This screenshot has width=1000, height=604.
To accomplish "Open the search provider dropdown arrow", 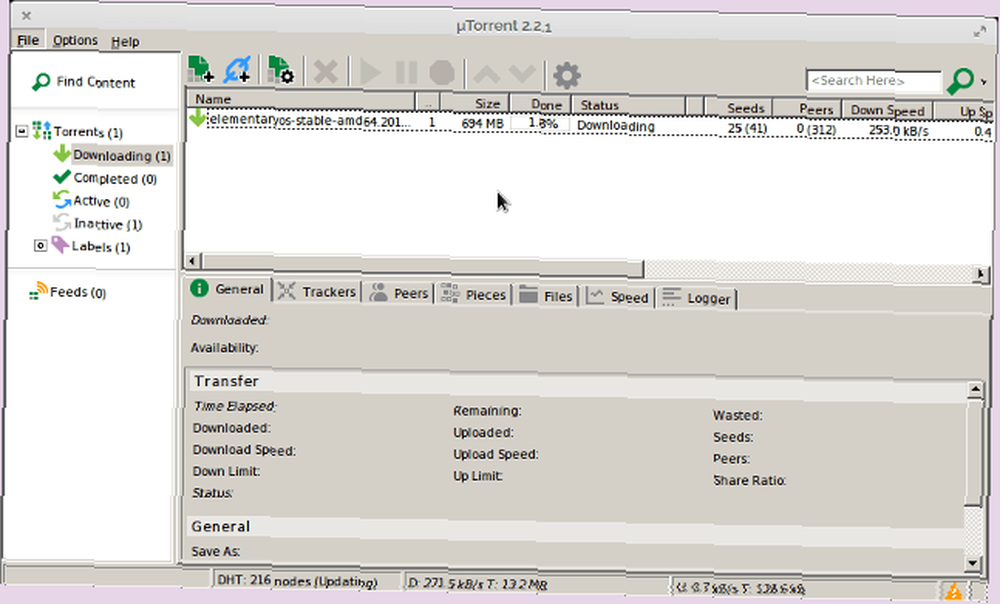I will (x=983, y=82).
